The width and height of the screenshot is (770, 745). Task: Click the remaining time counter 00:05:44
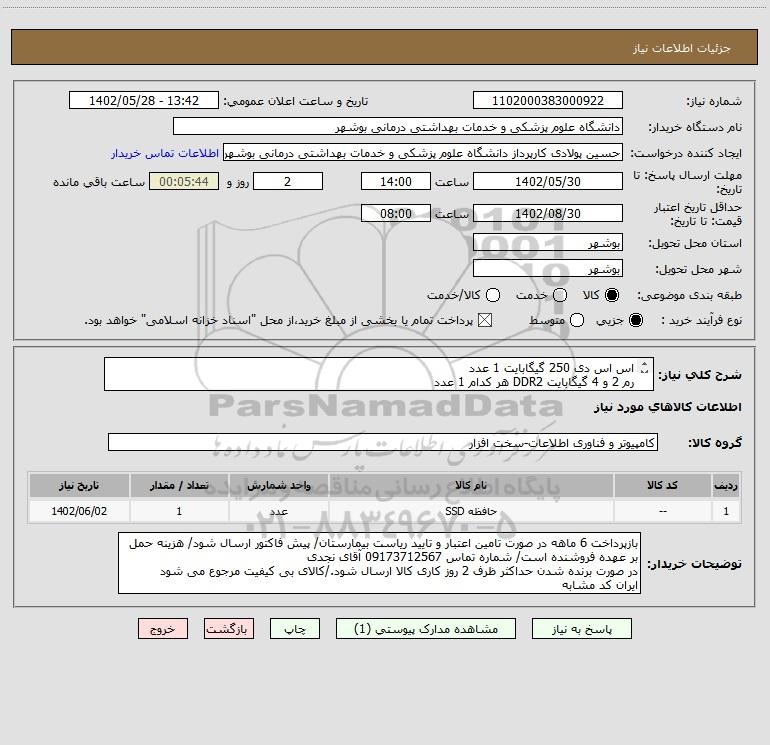184,181
